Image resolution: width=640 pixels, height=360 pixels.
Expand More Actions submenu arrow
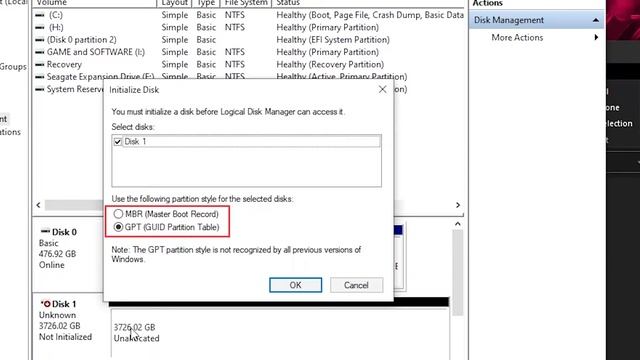tap(596, 38)
